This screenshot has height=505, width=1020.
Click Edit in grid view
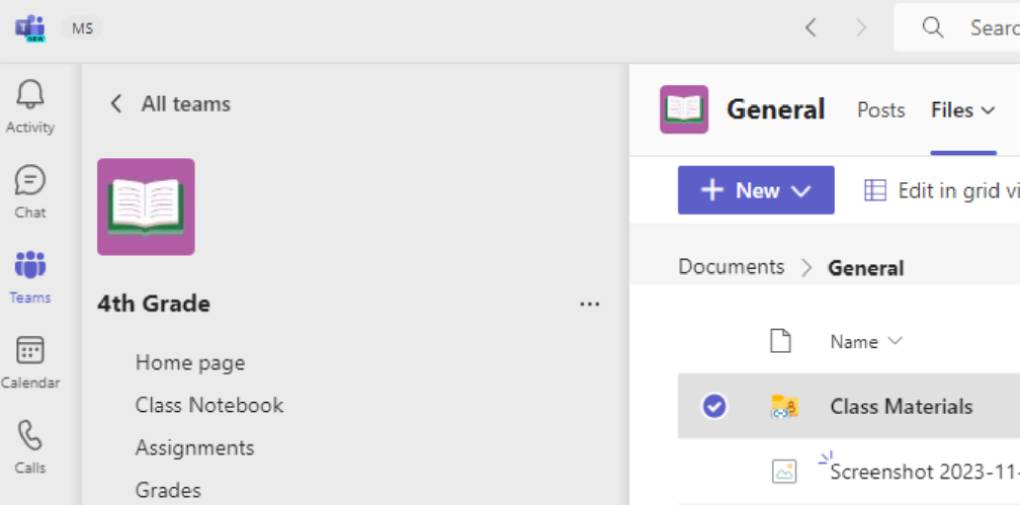[x=941, y=191]
